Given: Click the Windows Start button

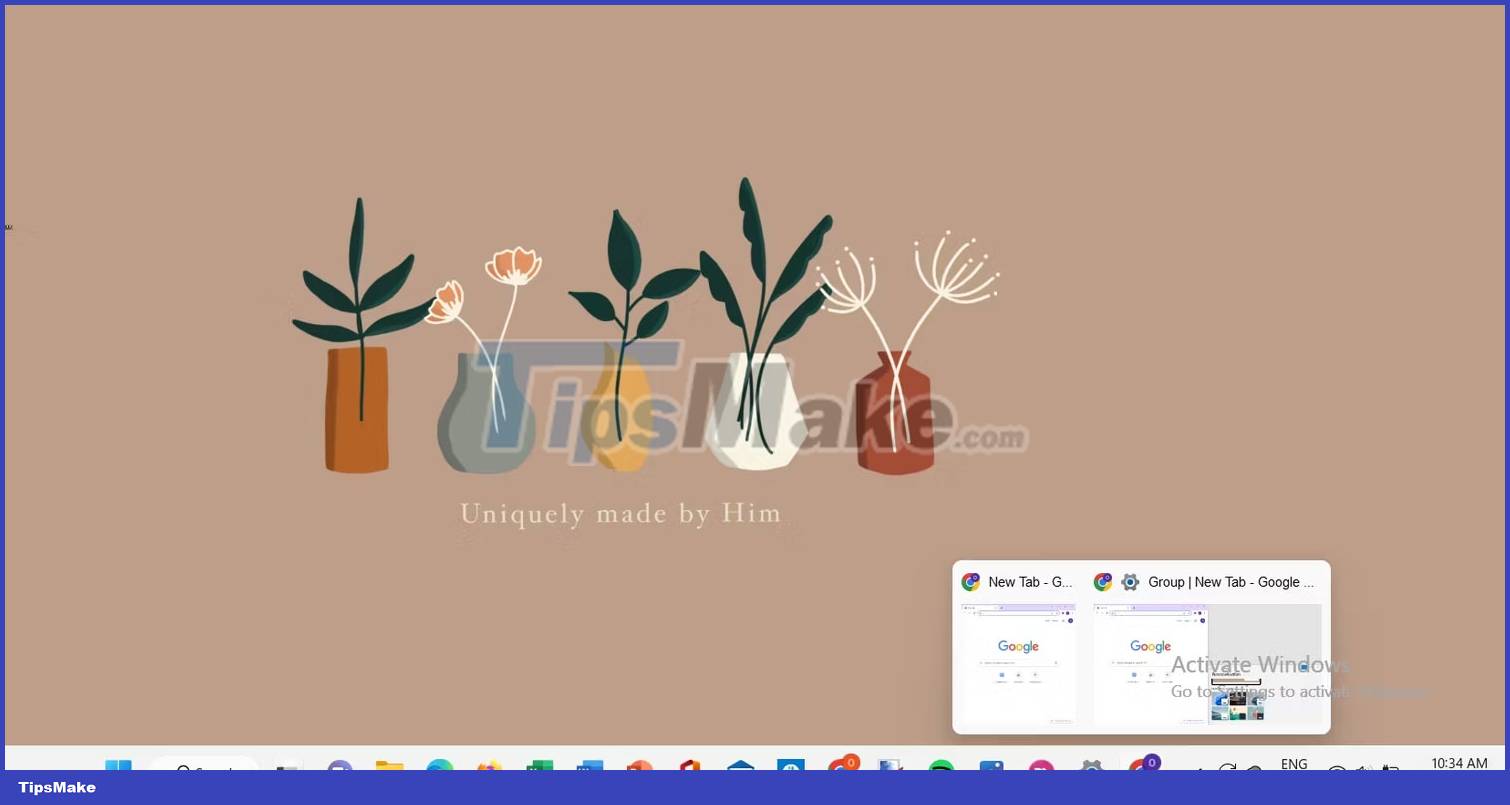Looking at the screenshot, I should click(x=120, y=770).
